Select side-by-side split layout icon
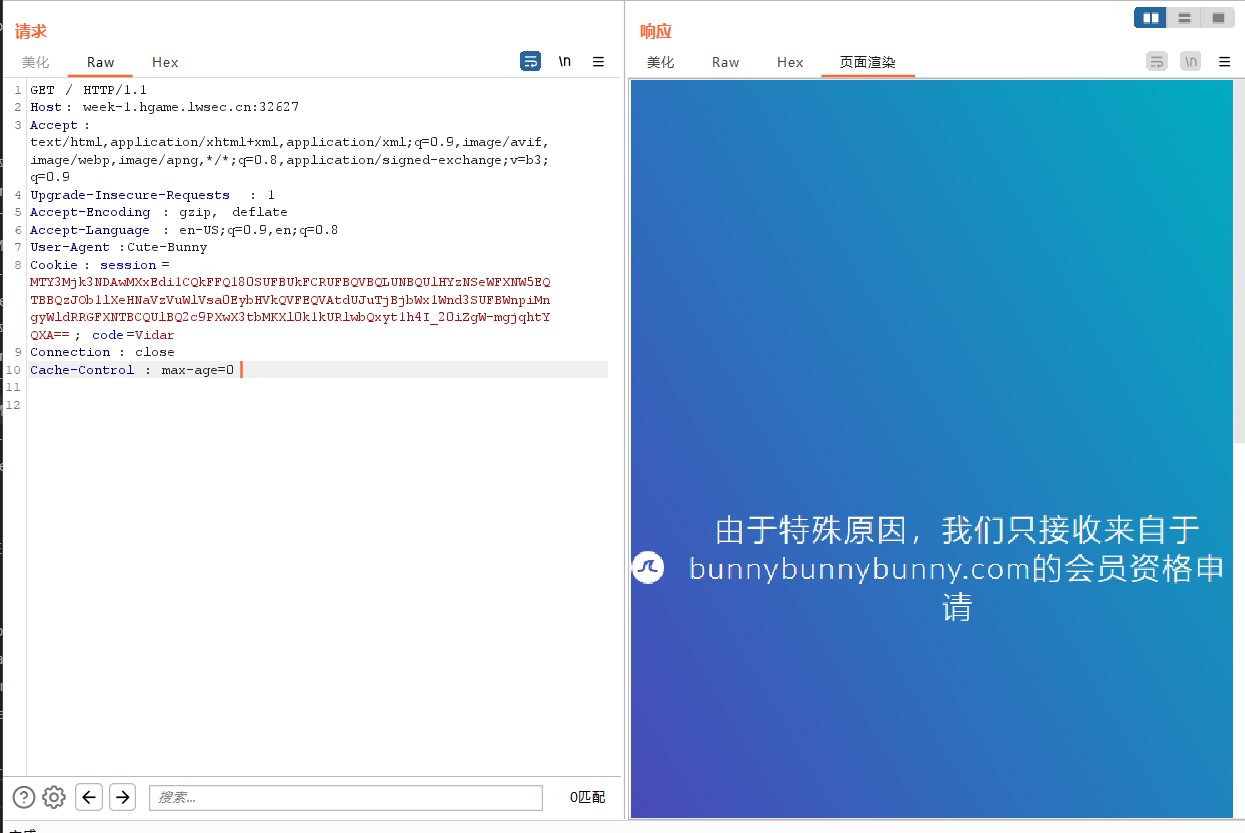The width and height of the screenshot is (1245, 833). pyautogui.click(x=1150, y=17)
